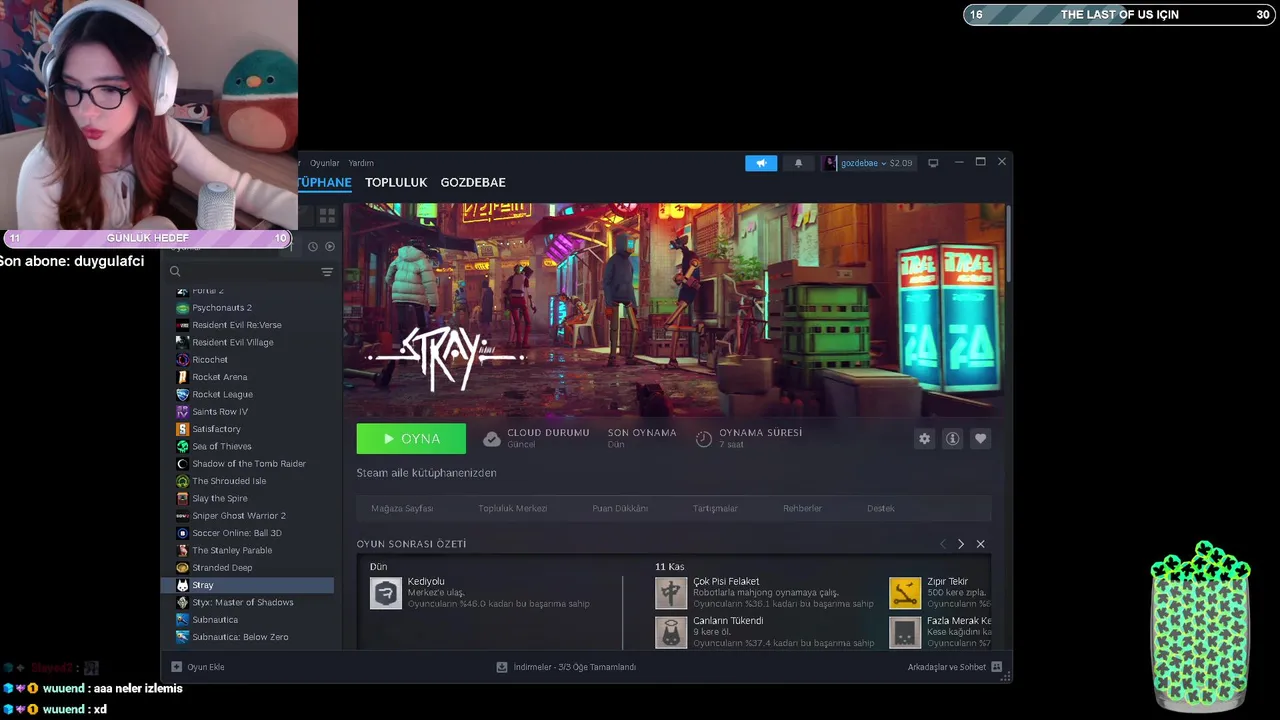Image resolution: width=1280 pixels, height=720 pixels.
Task: Open the notifications bell icon
Action: 798,163
